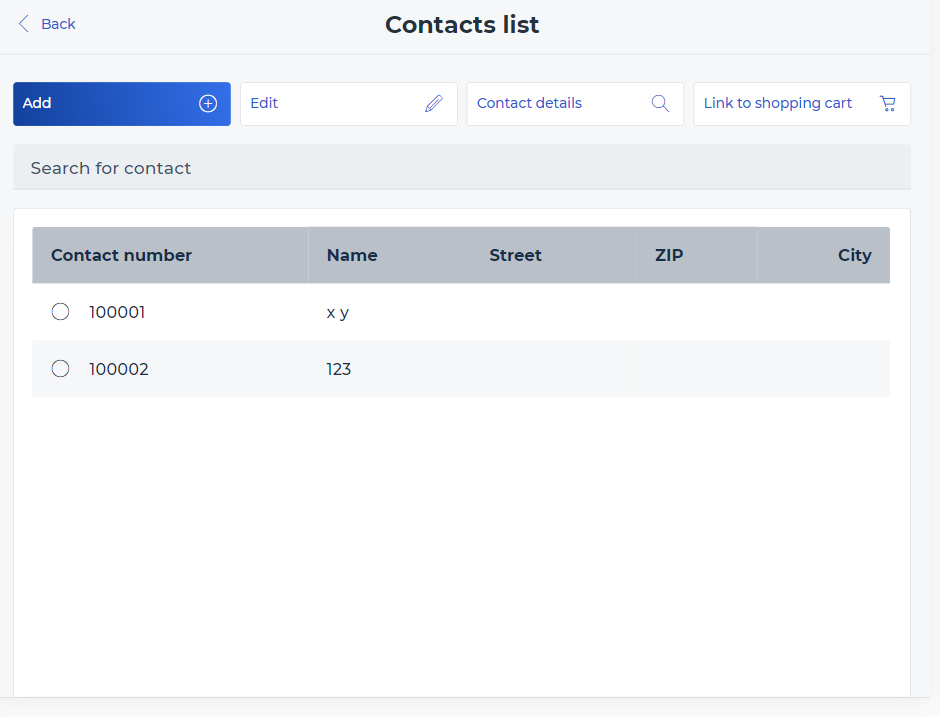Screen dimensions: 940x717
Task: Select the contact named x y
Action: point(338,312)
